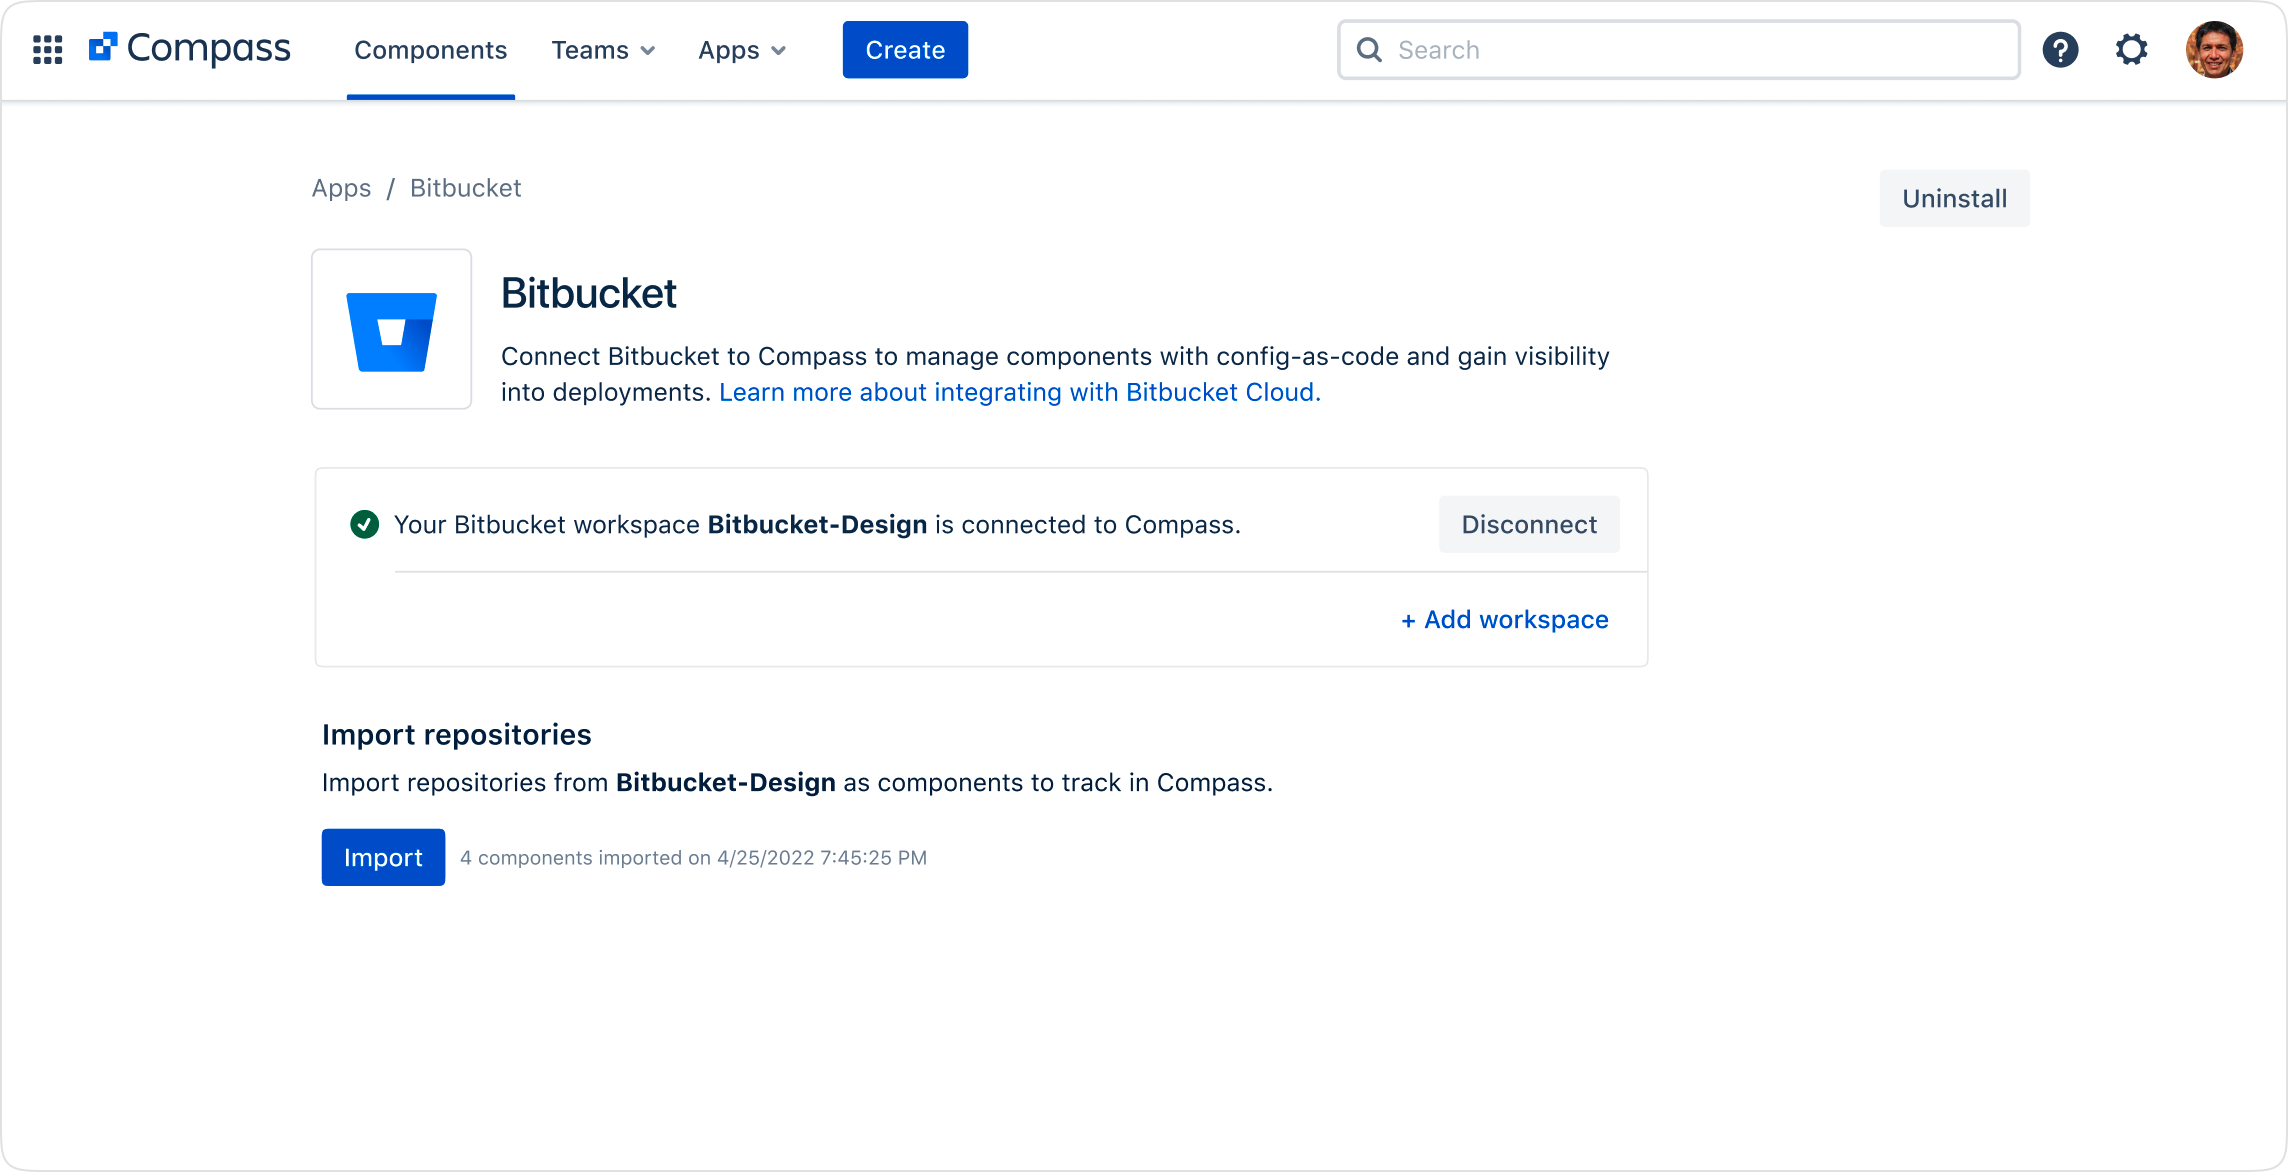
Task: Click the Compass logo
Action: click(x=191, y=47)
